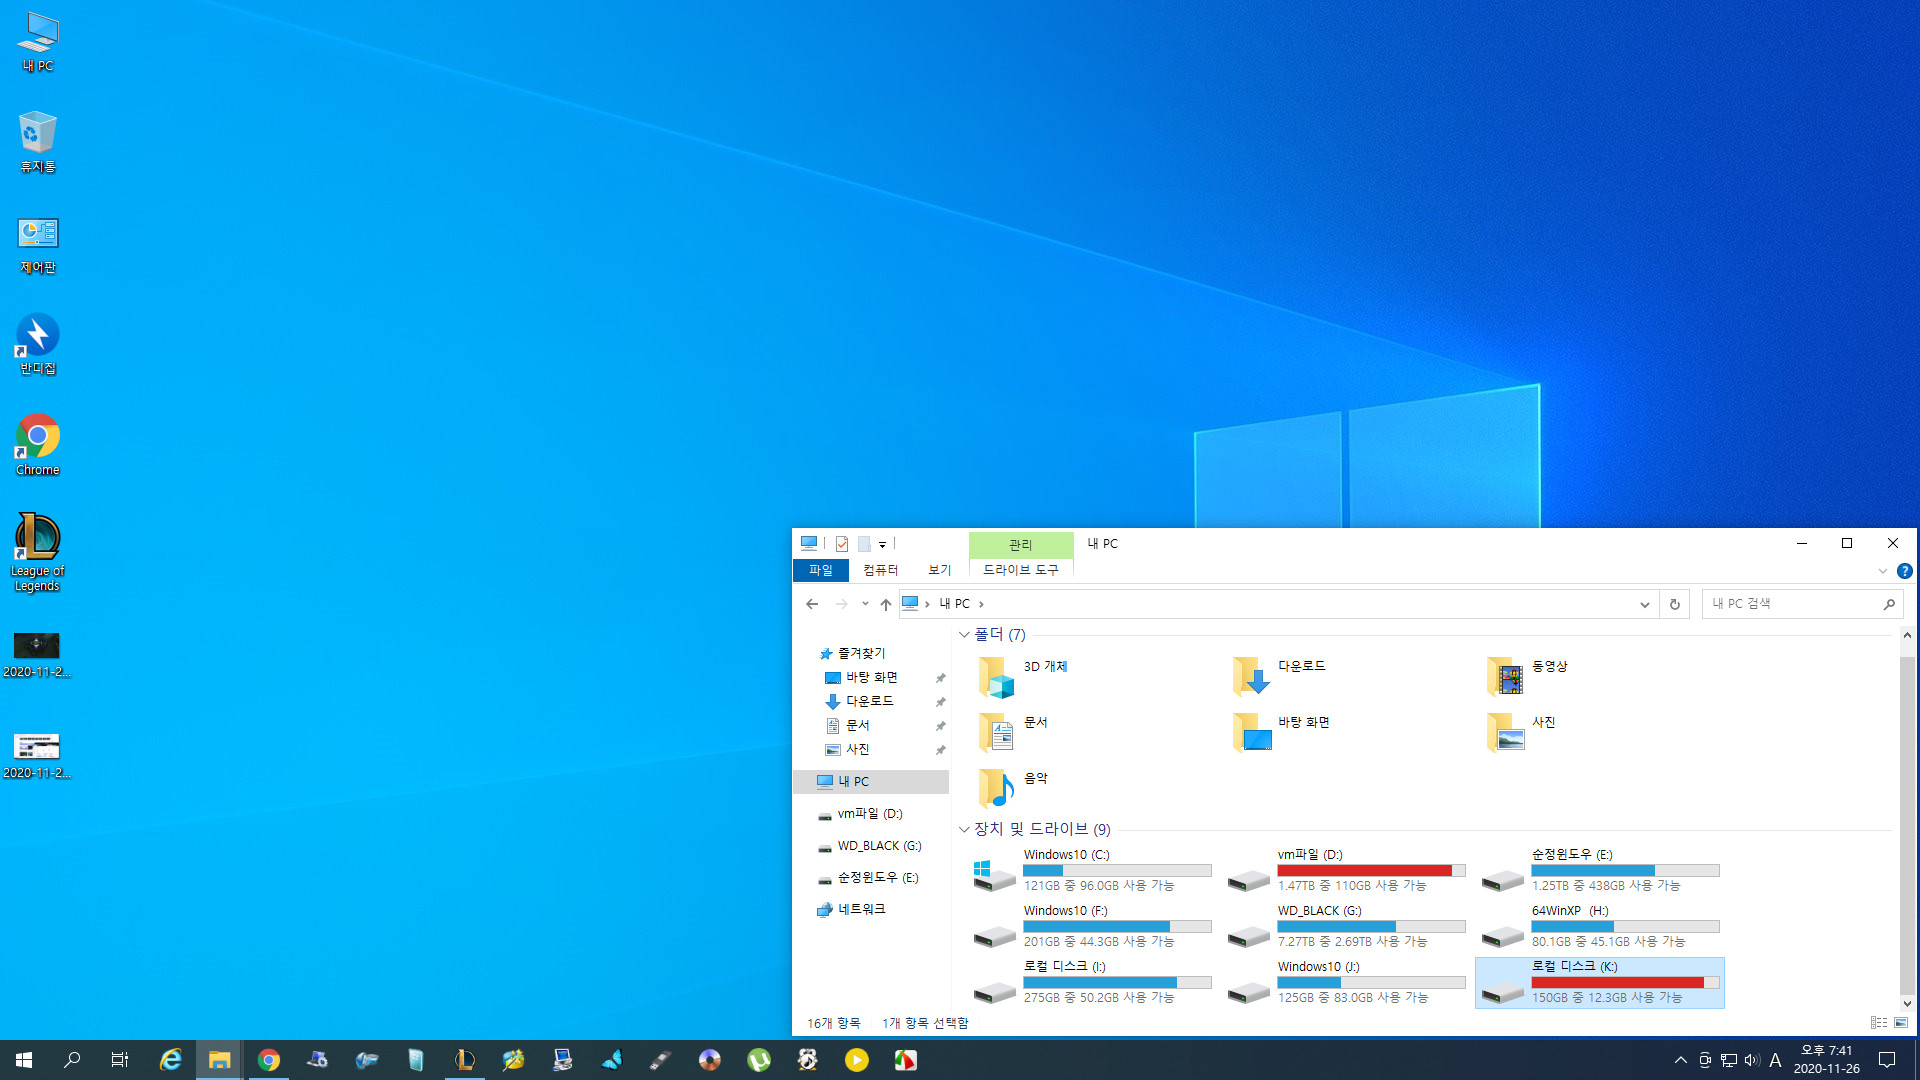Open the Documents folder in Explorer

pos(1013,733)
